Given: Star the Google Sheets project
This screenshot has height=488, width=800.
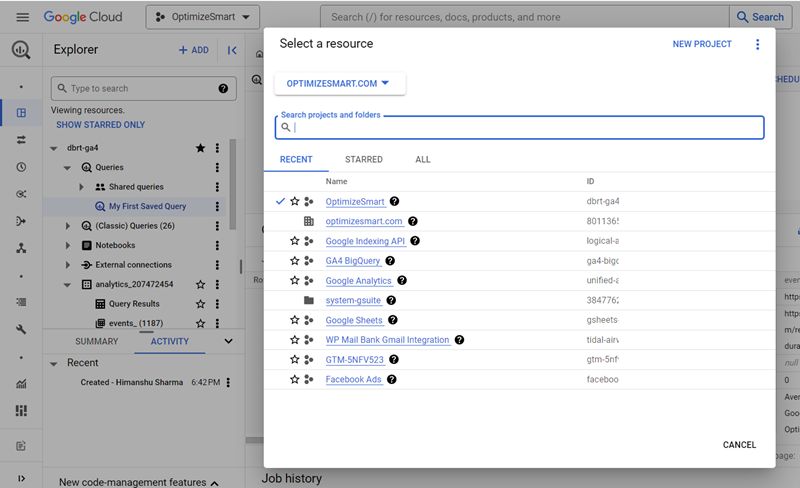Looking at the screenshot, I should [x=295, y=320].
